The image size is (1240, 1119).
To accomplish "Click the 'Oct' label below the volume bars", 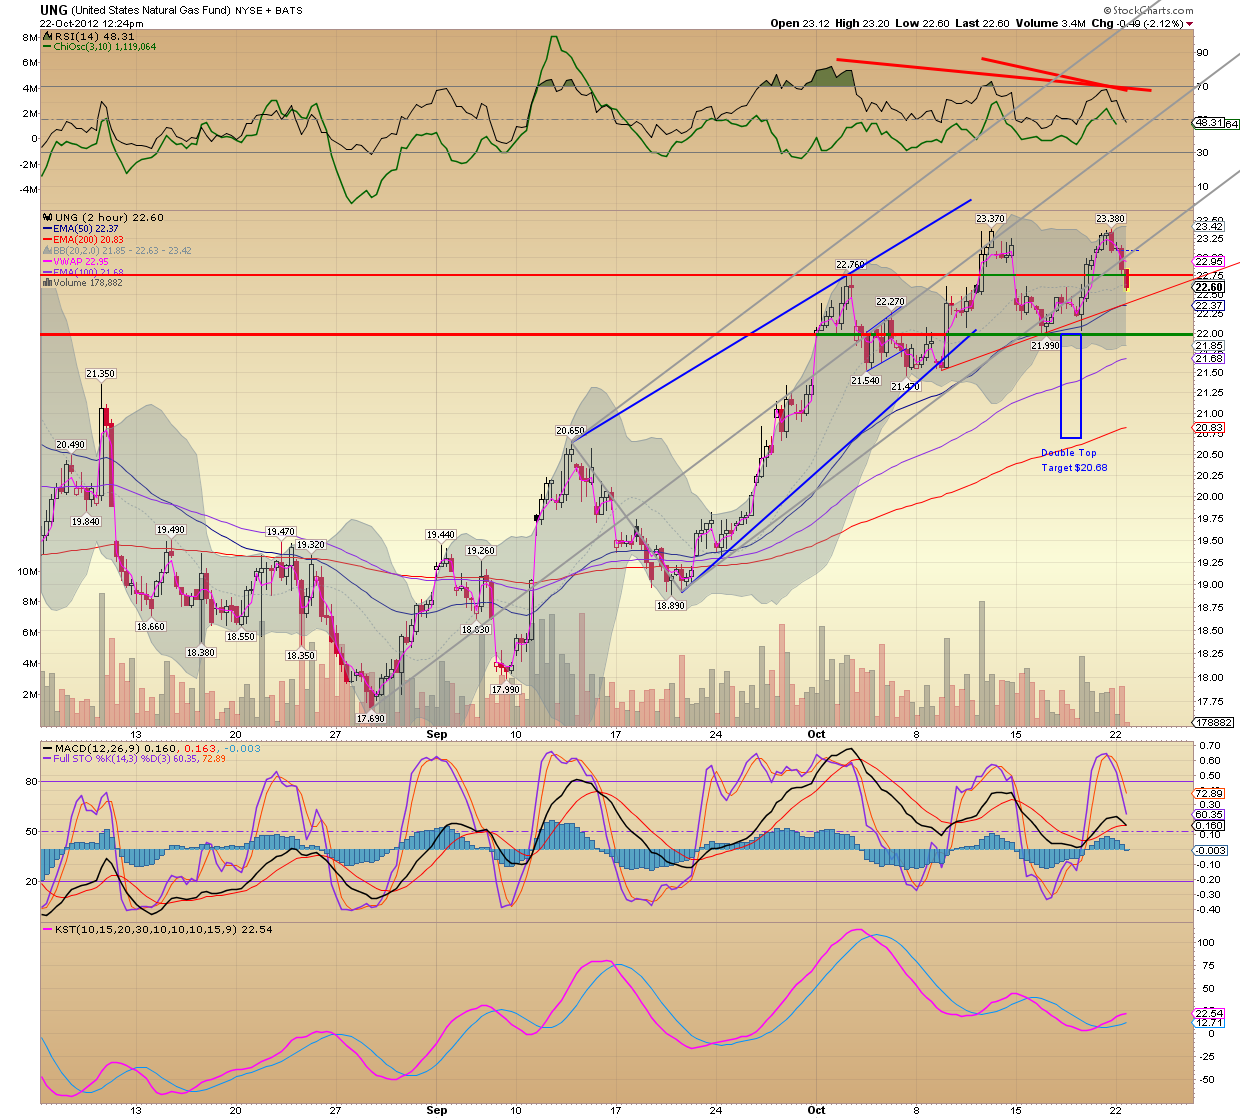I will tap(816, 733).
